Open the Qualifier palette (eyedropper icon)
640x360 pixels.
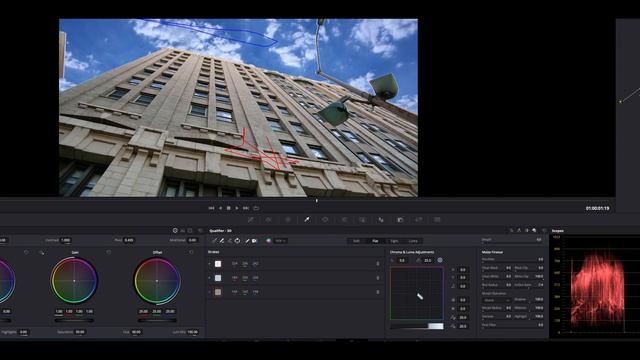click(x=307, y=220)
